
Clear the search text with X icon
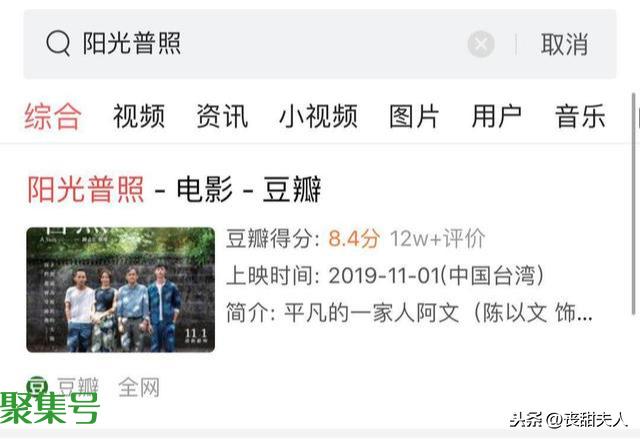pos(481,44)
